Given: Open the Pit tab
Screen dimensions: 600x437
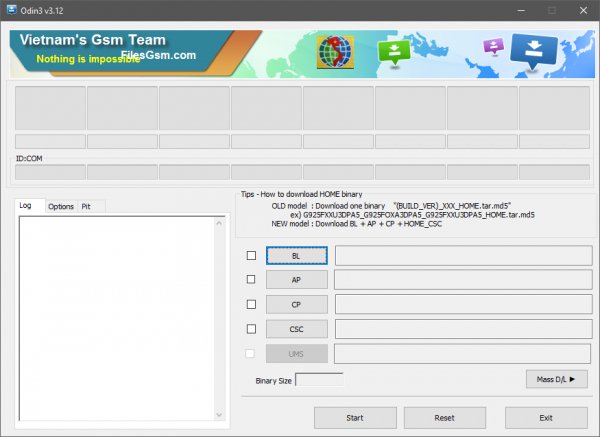Looking at the screenshot, I should point(91,206).
